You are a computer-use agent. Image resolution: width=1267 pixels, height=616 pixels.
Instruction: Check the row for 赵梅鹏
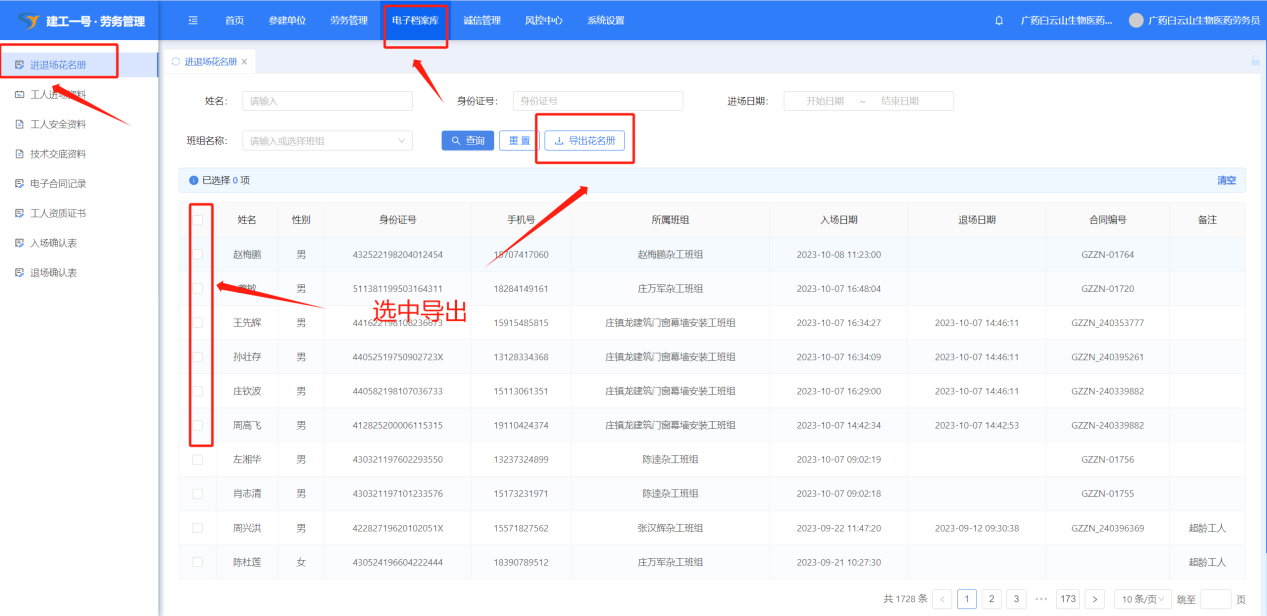point(198,254)
